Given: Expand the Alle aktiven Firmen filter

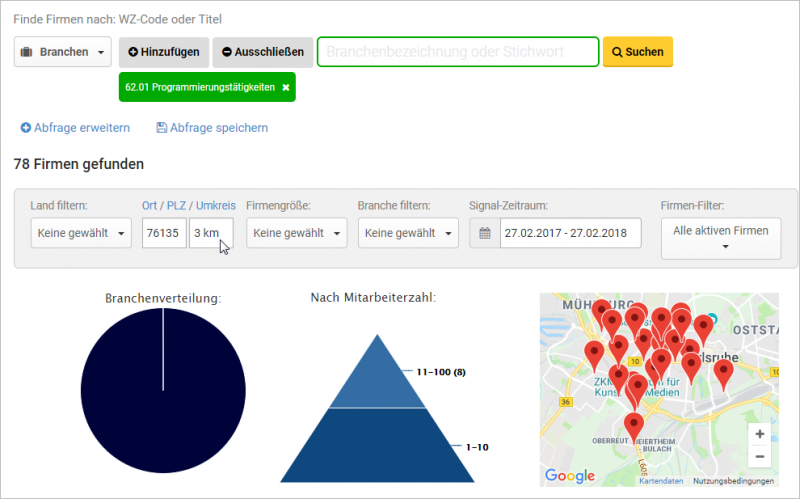Looking at the screenshot, I should pos(721,239).
